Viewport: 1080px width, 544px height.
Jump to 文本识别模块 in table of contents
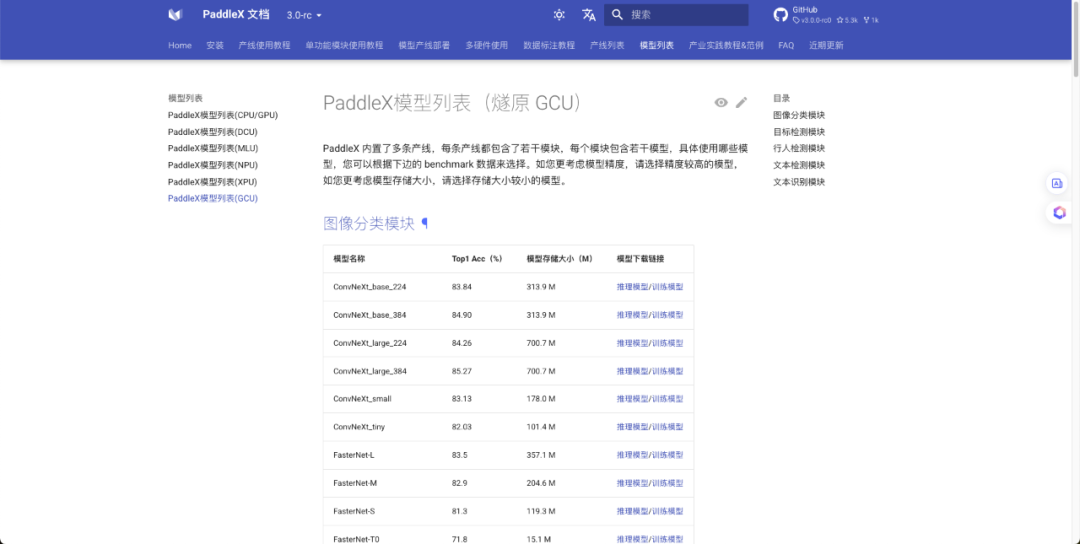(x=799, y=182)
